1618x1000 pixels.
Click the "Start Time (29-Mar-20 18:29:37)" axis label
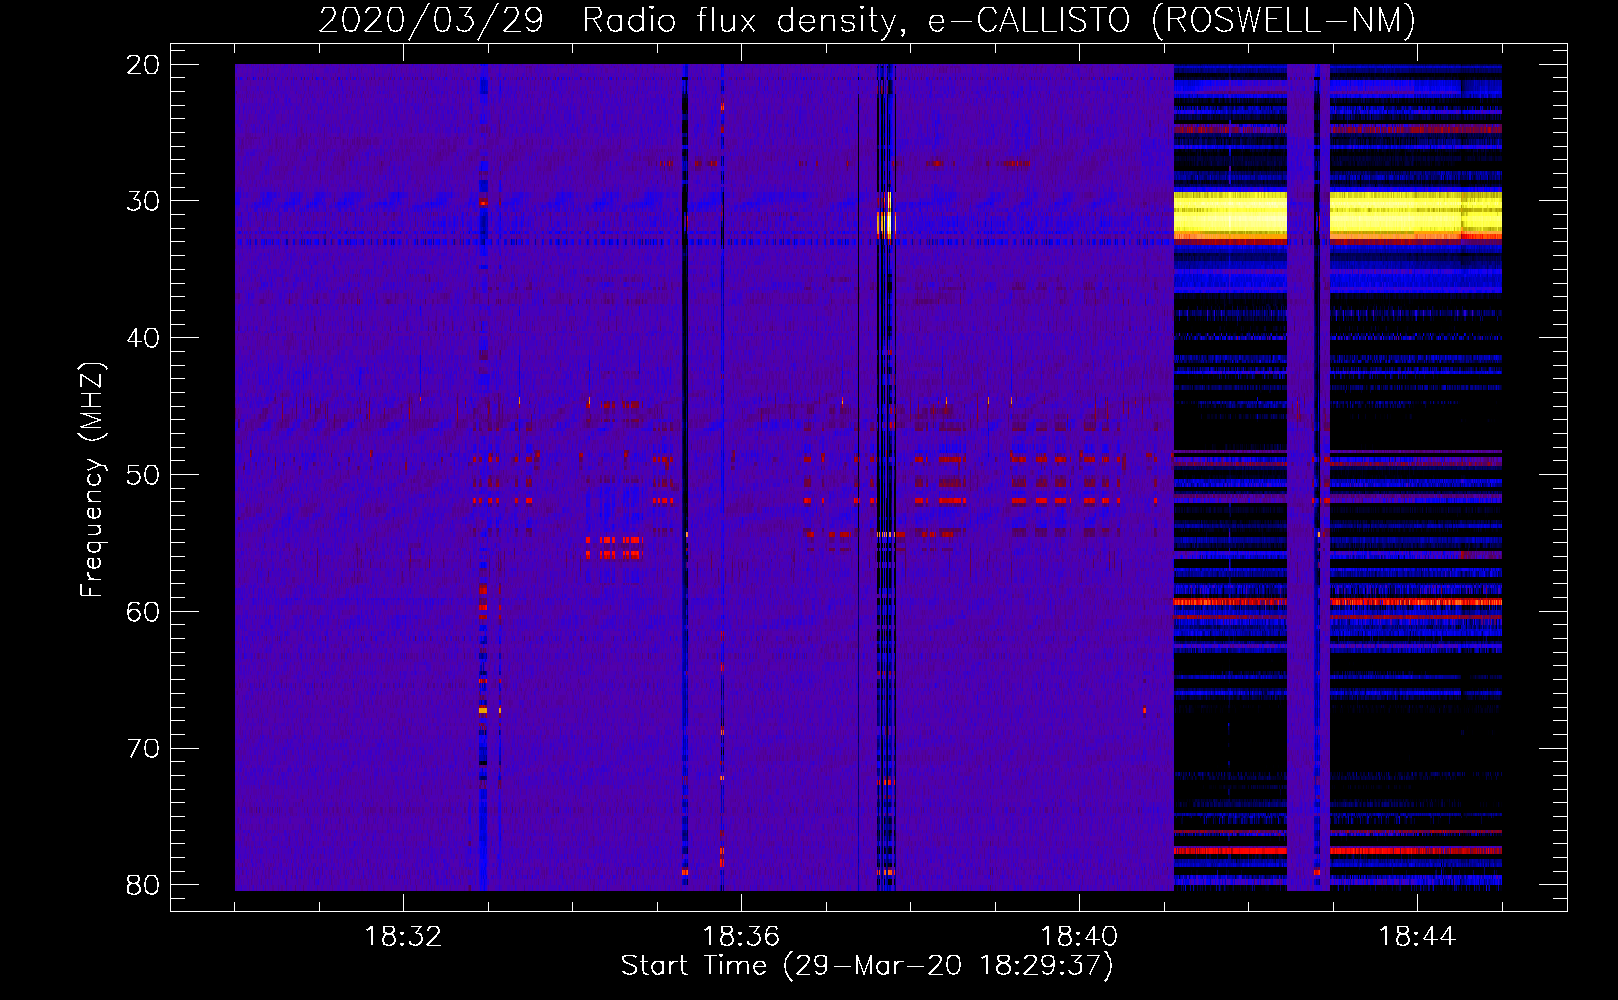(x=867, y=965)
